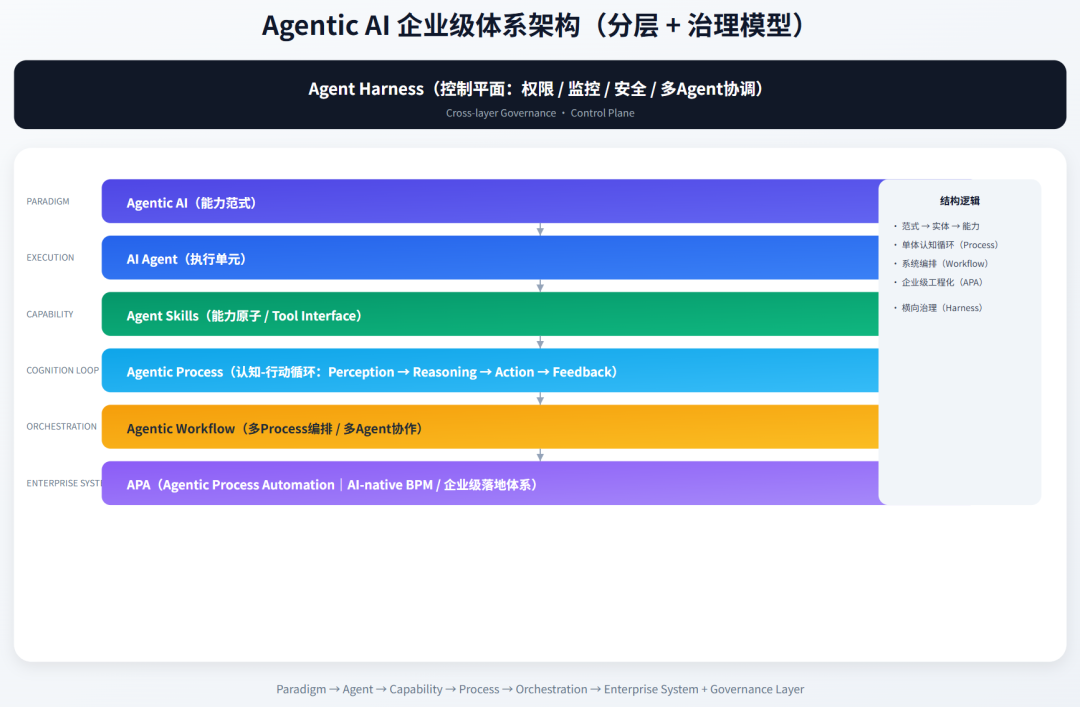Click the purple APA enterprise system bar

(490, 484)
